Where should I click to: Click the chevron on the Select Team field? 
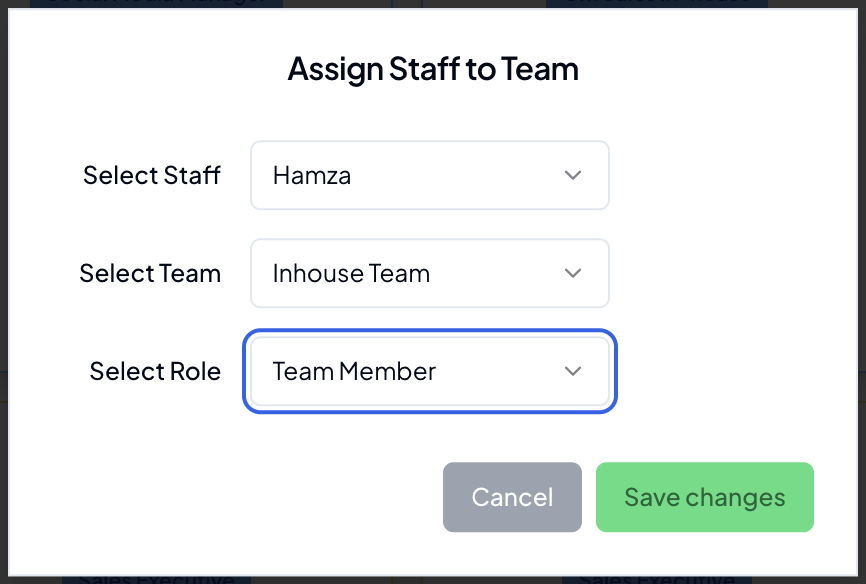573,273
